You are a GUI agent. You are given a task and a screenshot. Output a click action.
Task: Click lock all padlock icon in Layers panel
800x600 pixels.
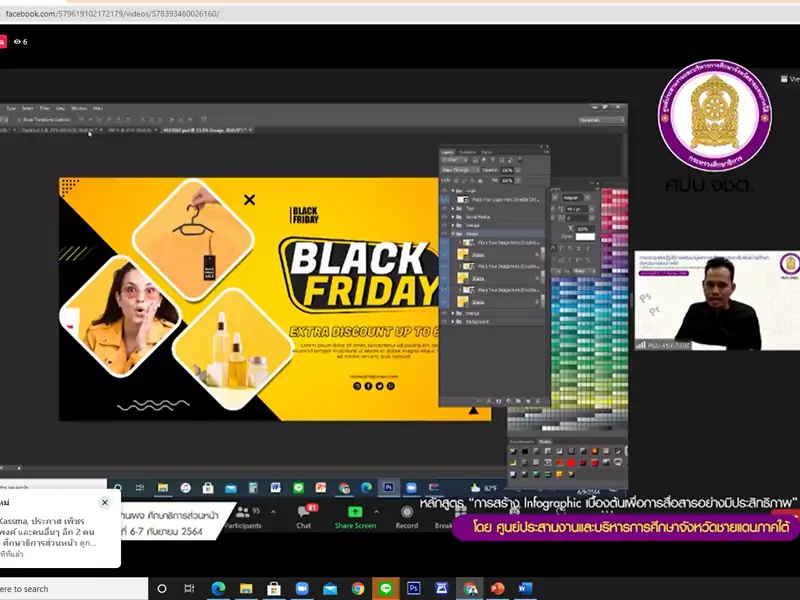pos(480,181)
